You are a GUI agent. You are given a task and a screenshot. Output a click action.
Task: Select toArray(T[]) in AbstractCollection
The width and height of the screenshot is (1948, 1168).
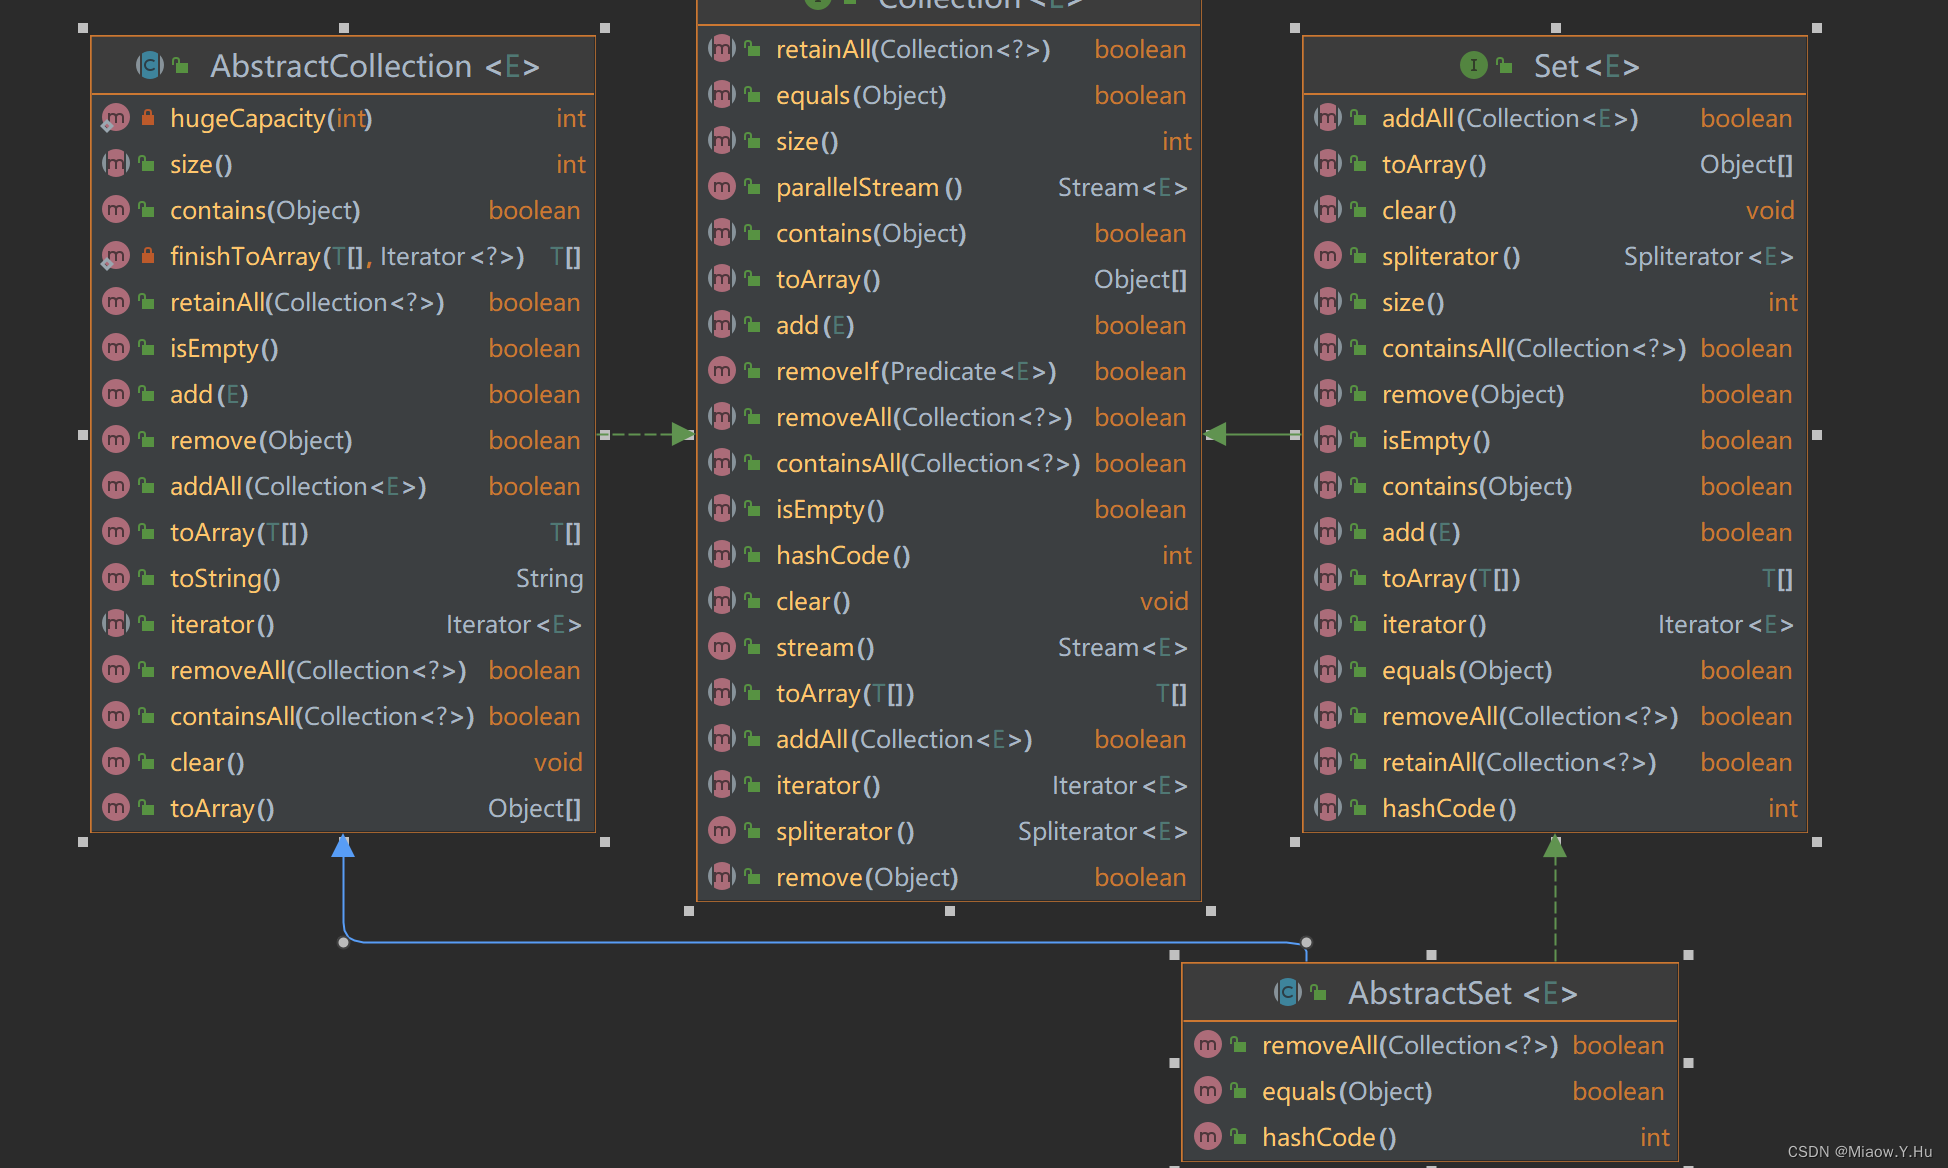[x=239, y=532]
